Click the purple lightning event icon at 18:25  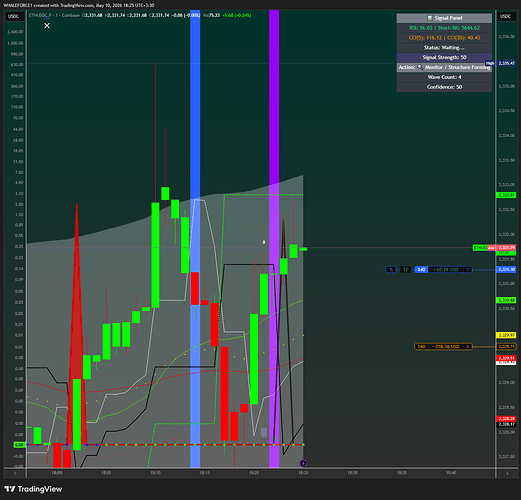303,463
